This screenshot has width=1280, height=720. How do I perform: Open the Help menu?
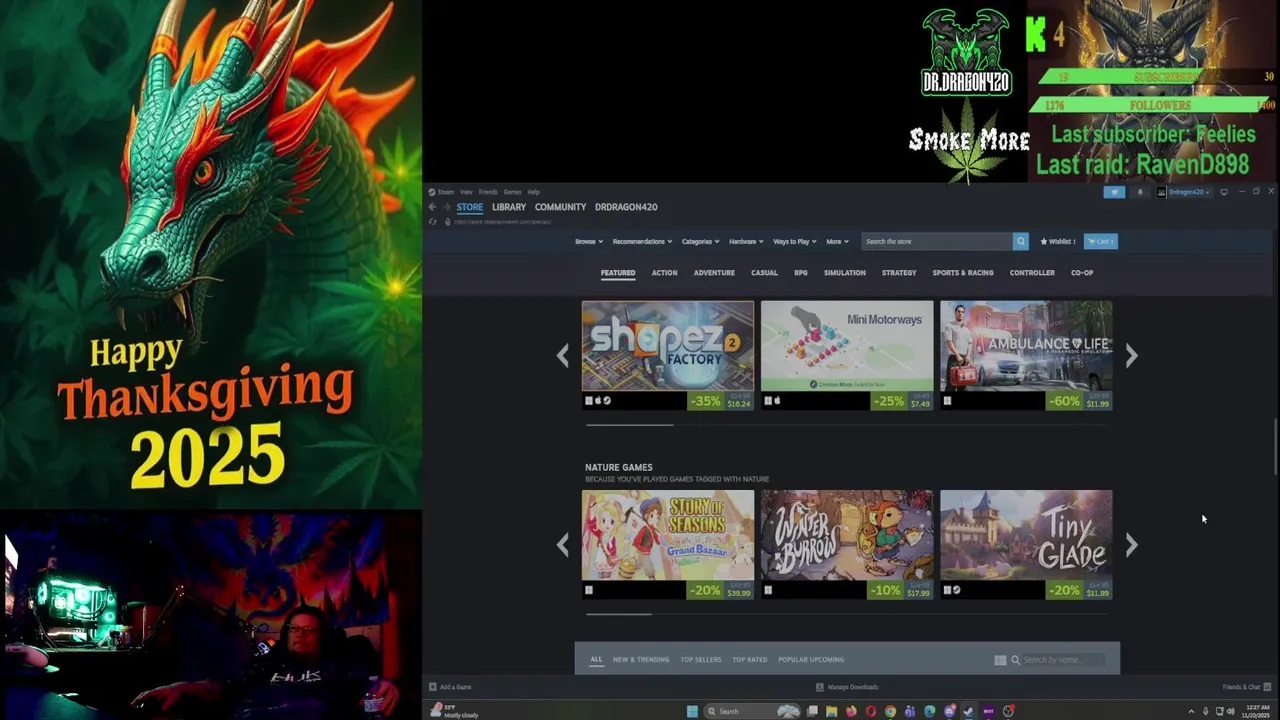[534, 192]
